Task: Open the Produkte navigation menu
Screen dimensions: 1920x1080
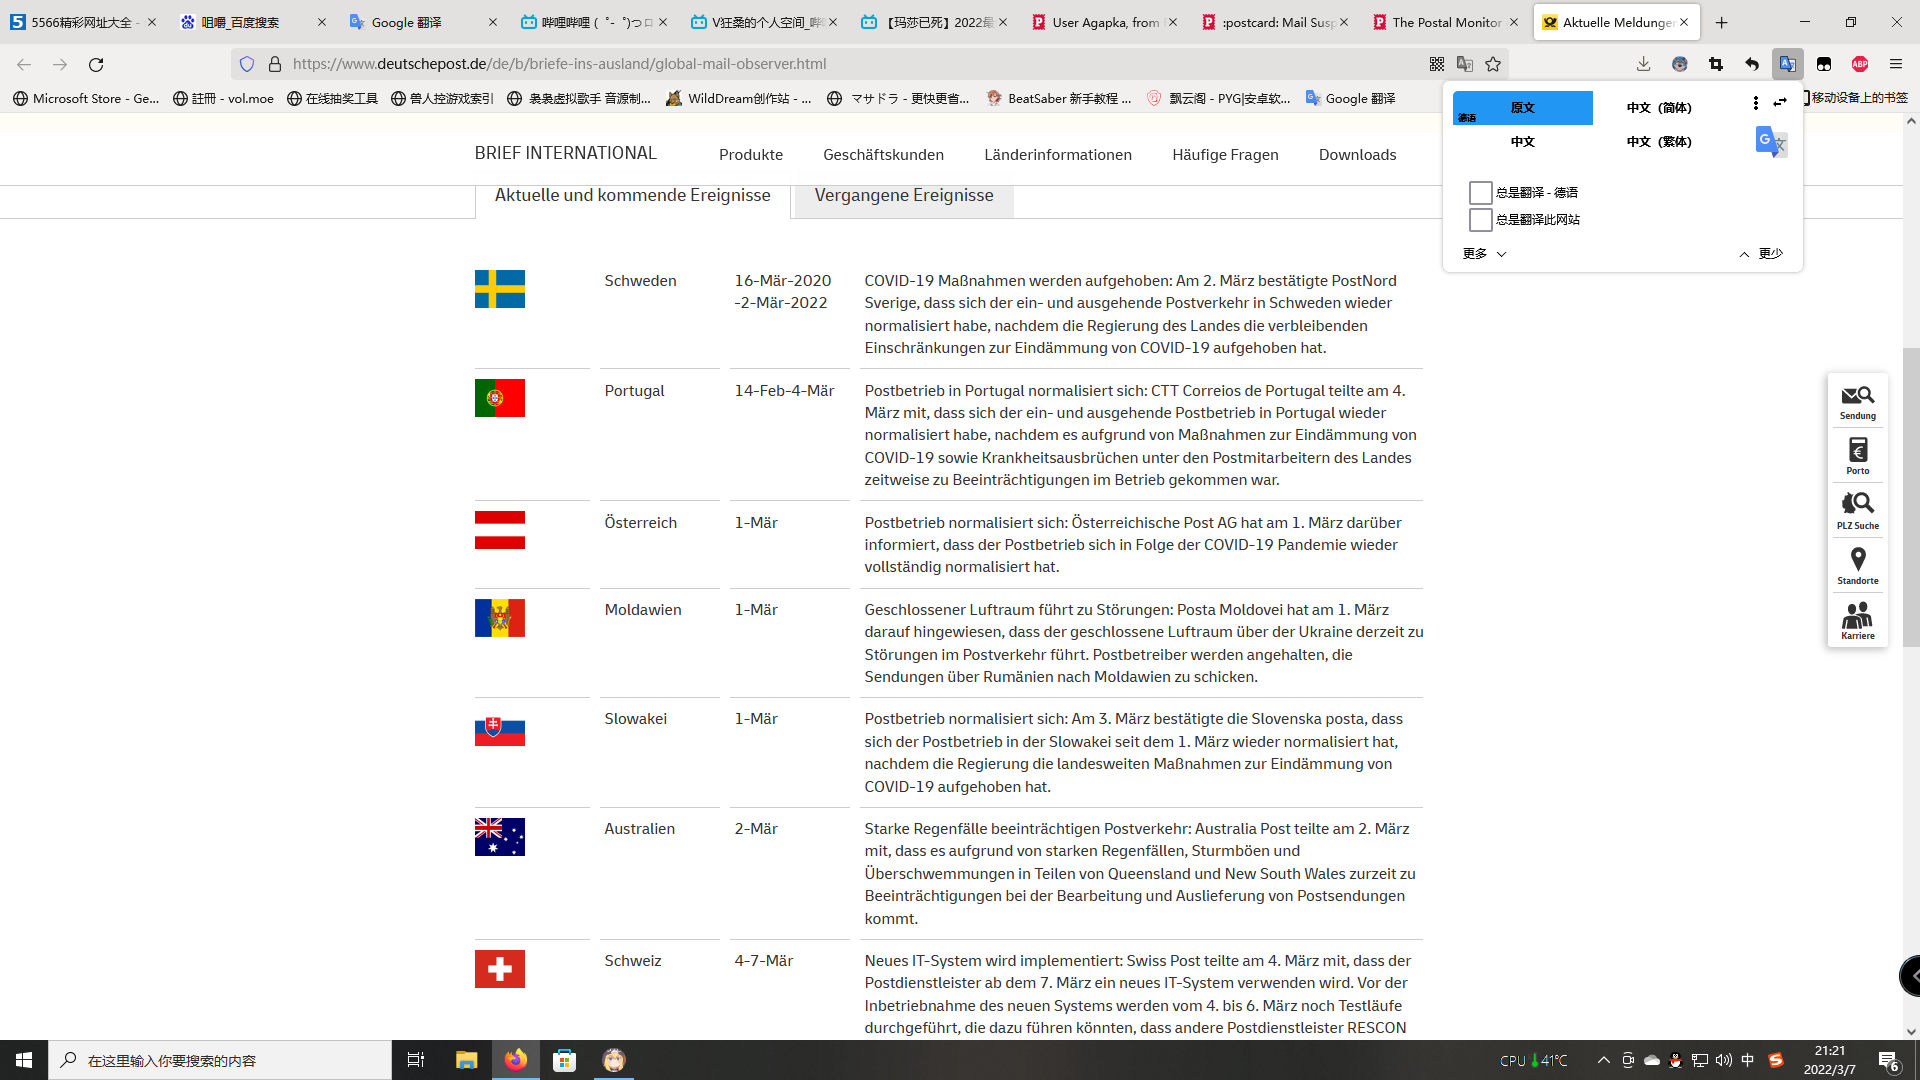Action: pyautogui.click(x=751, y=155)
